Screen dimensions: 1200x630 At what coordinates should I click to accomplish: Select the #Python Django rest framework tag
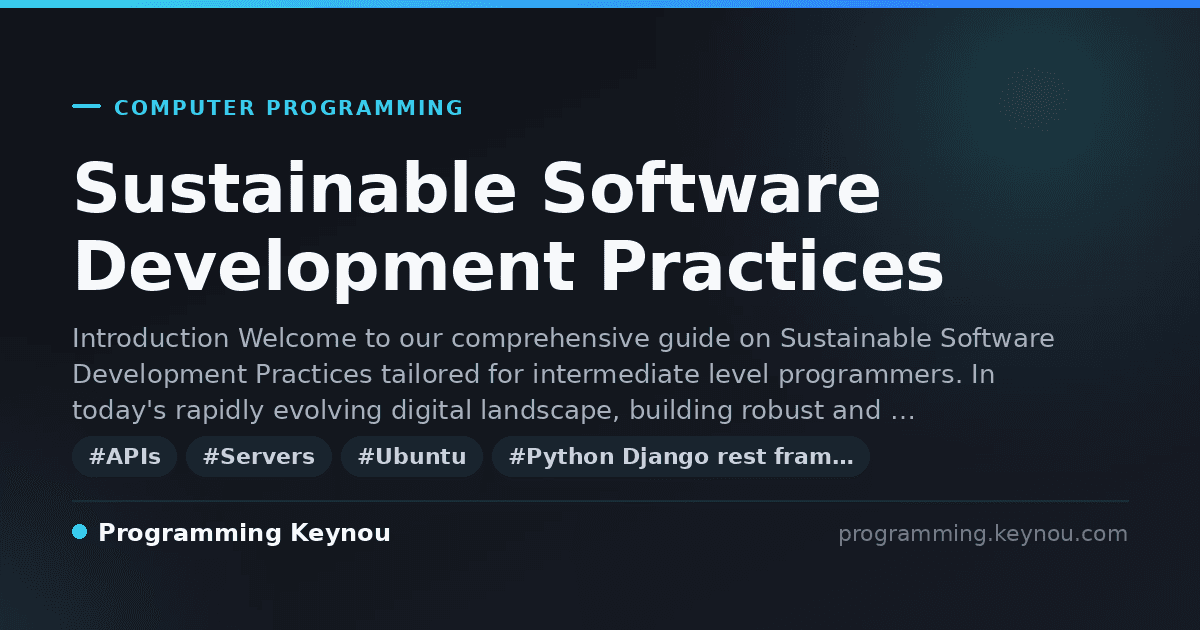coord(681,457)
